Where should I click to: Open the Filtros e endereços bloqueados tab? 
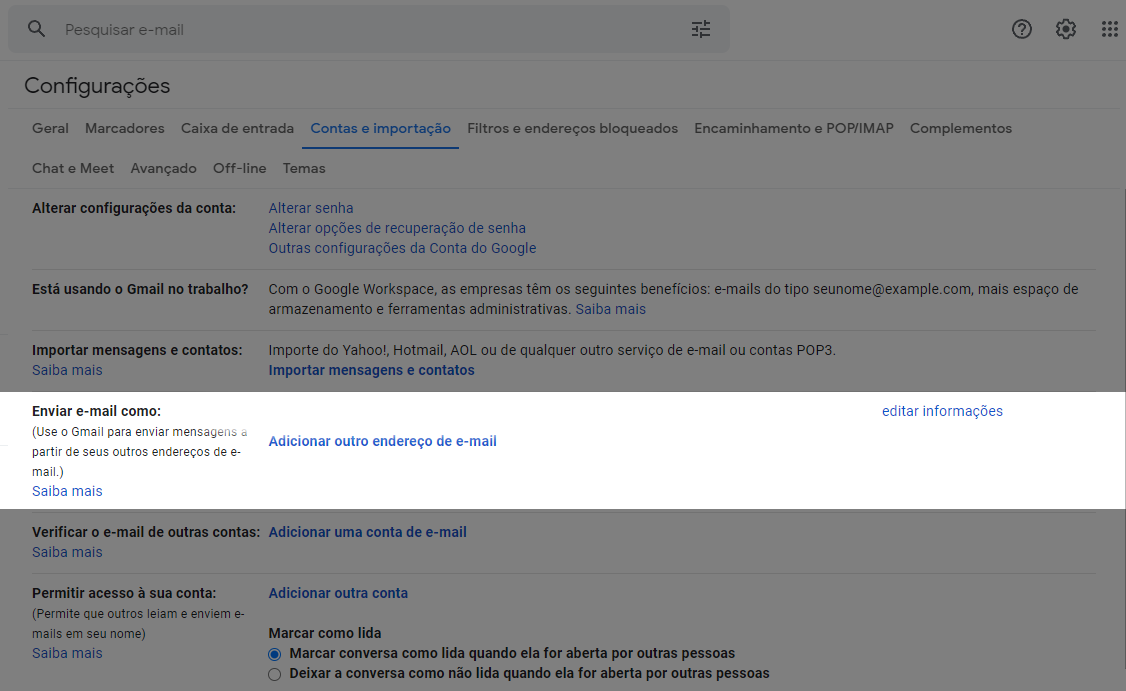(x=572, y=129)
